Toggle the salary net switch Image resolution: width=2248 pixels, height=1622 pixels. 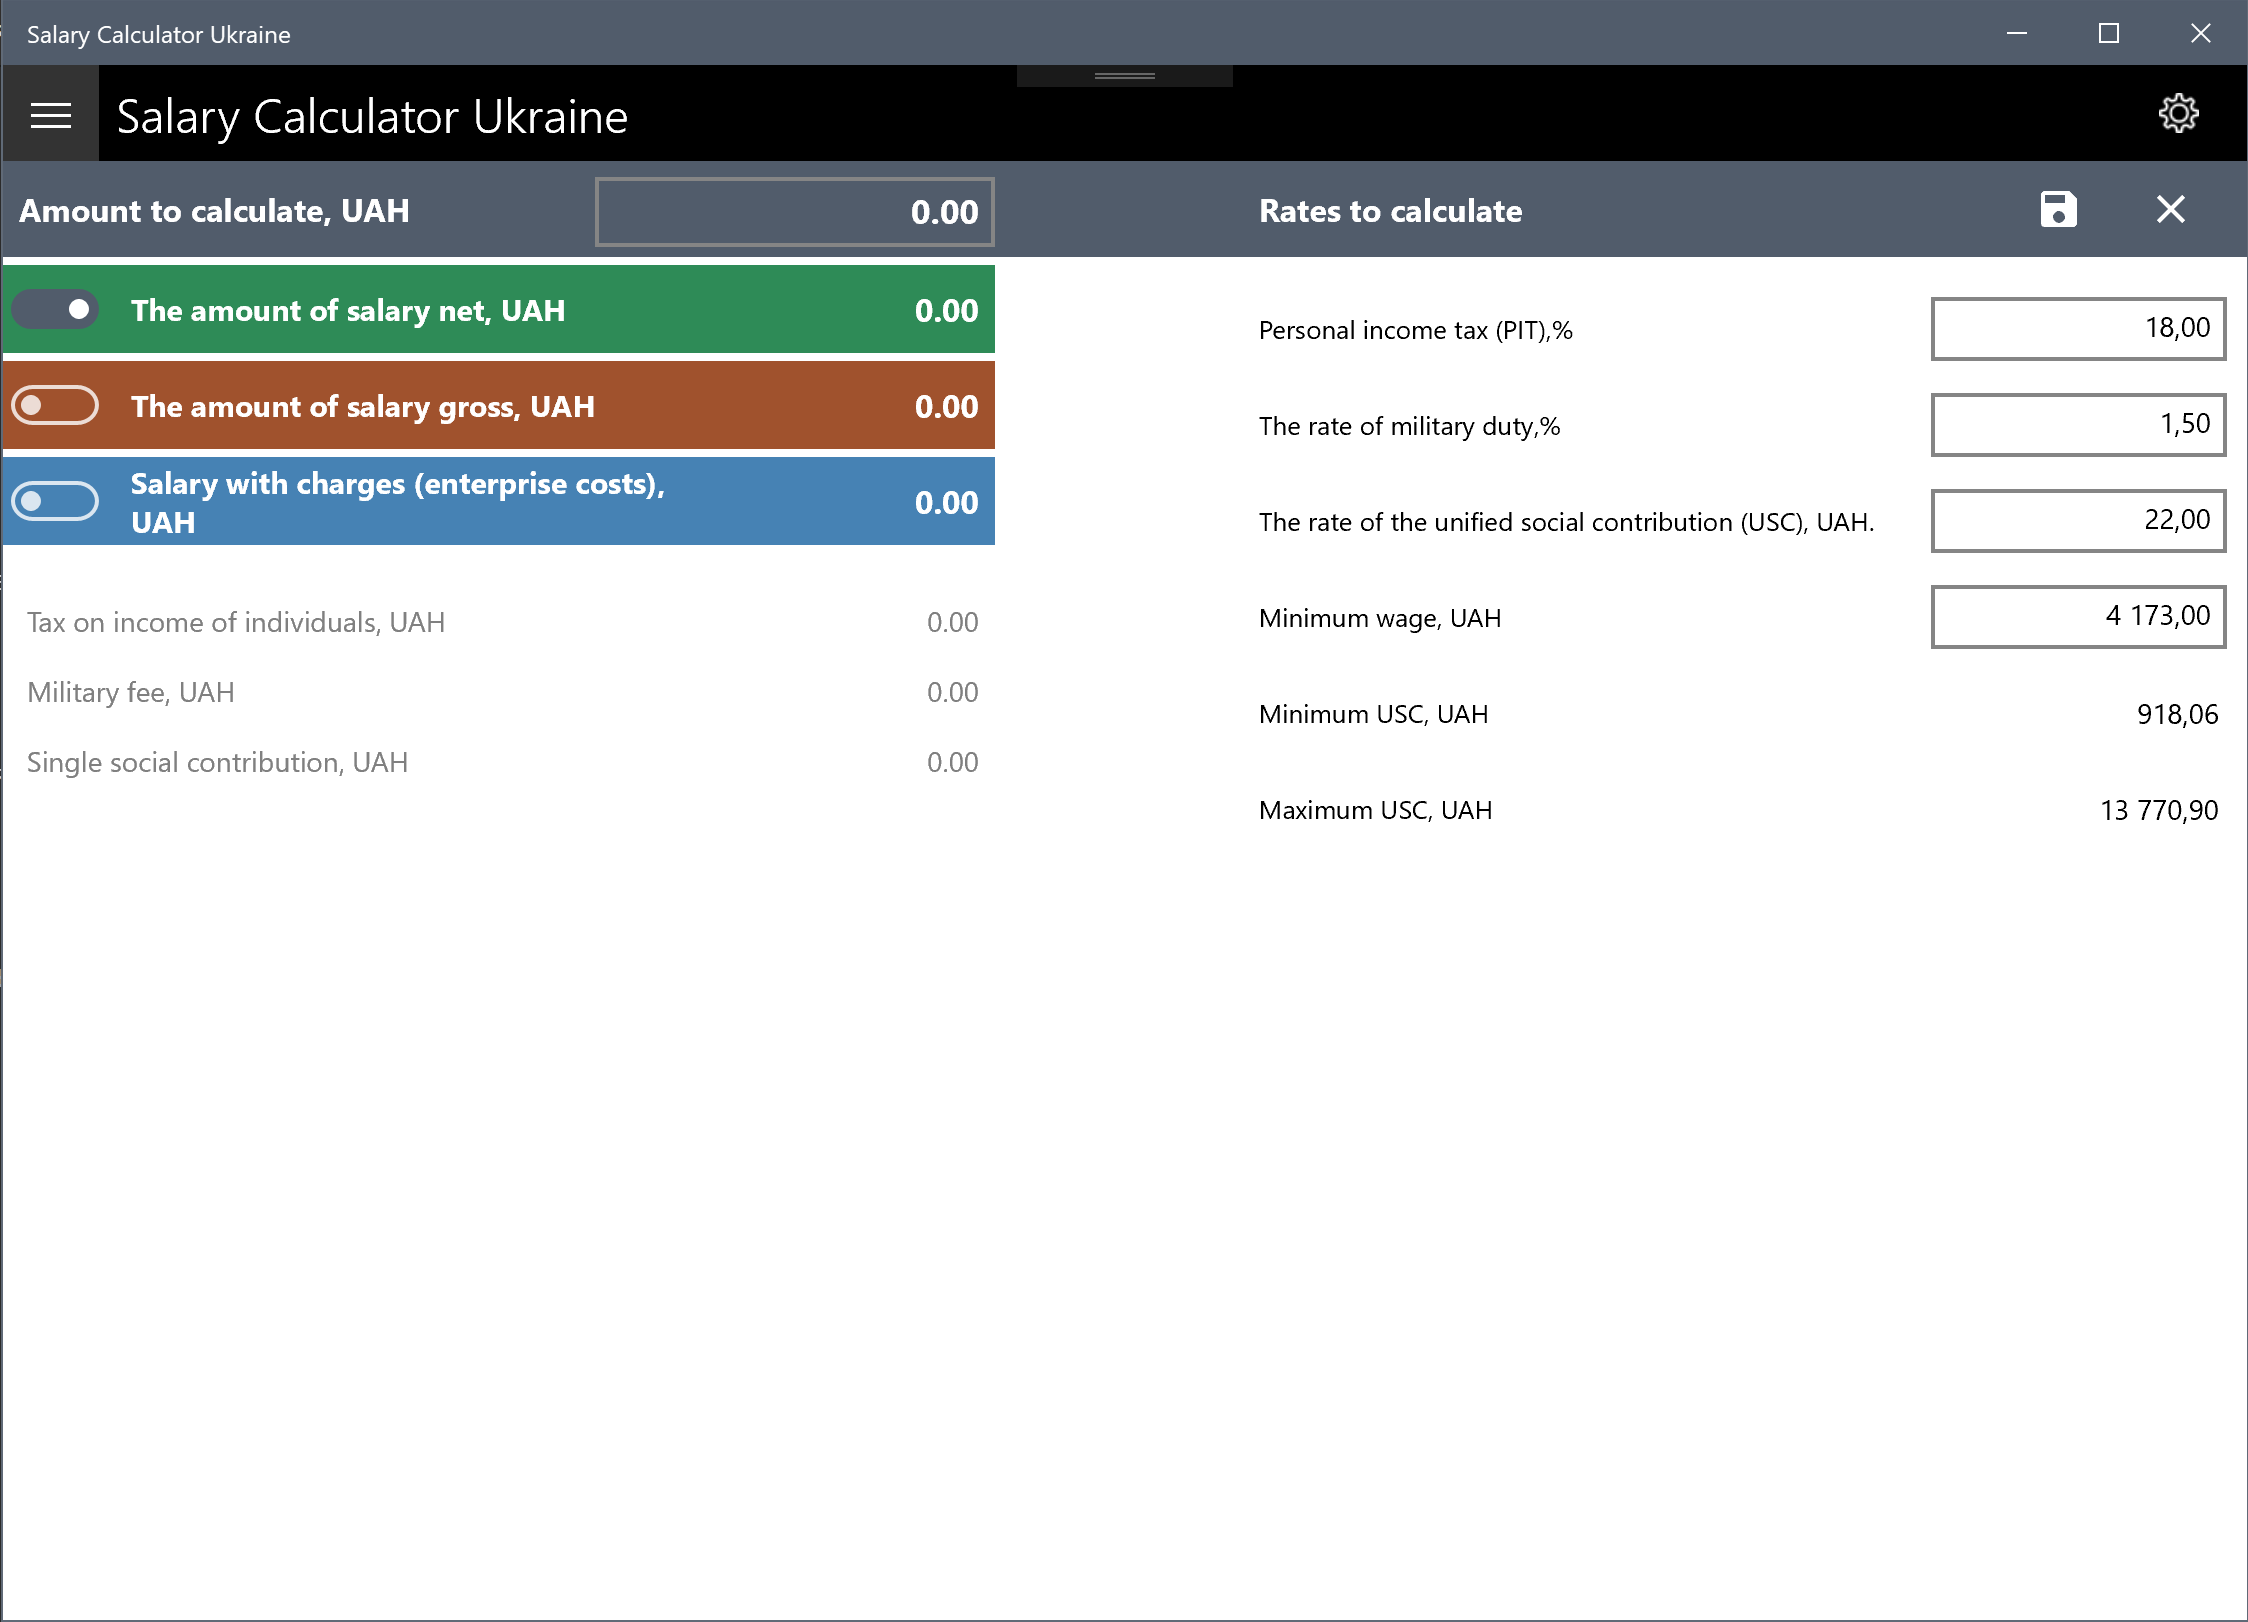click(56, 310)
